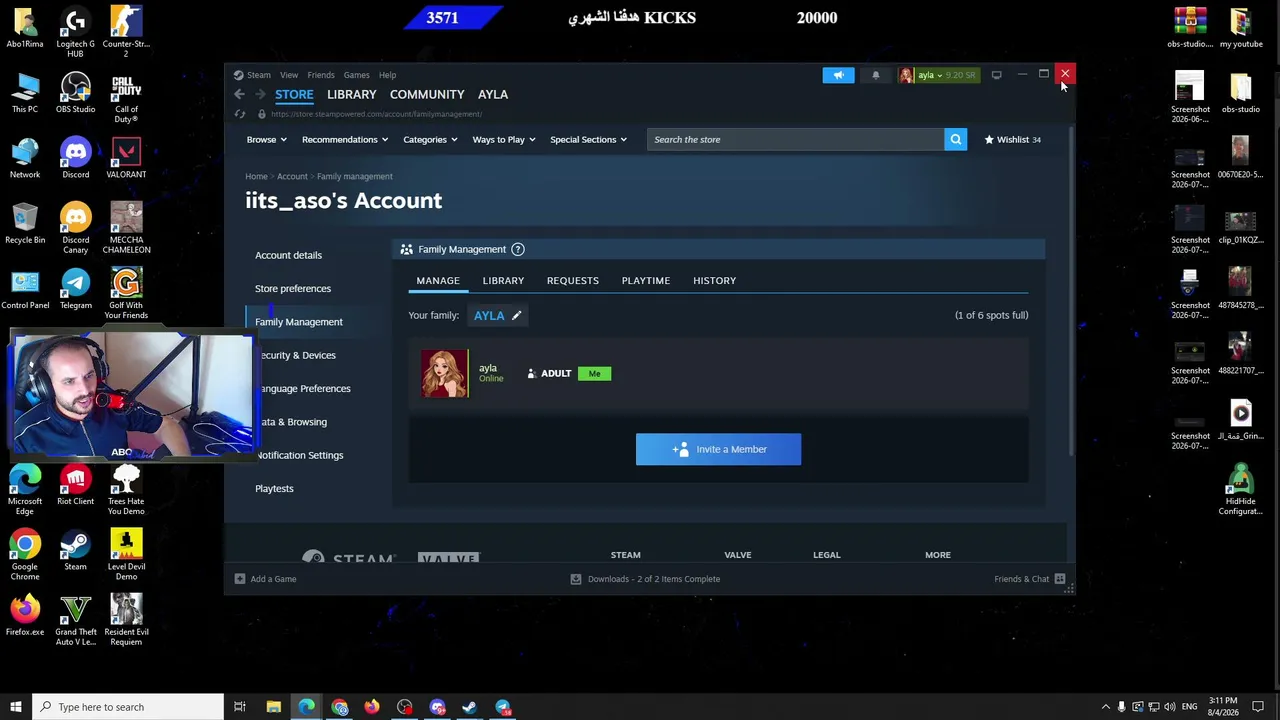
Task: Open Notification Settings in sidebar
Action: [300, 455]
